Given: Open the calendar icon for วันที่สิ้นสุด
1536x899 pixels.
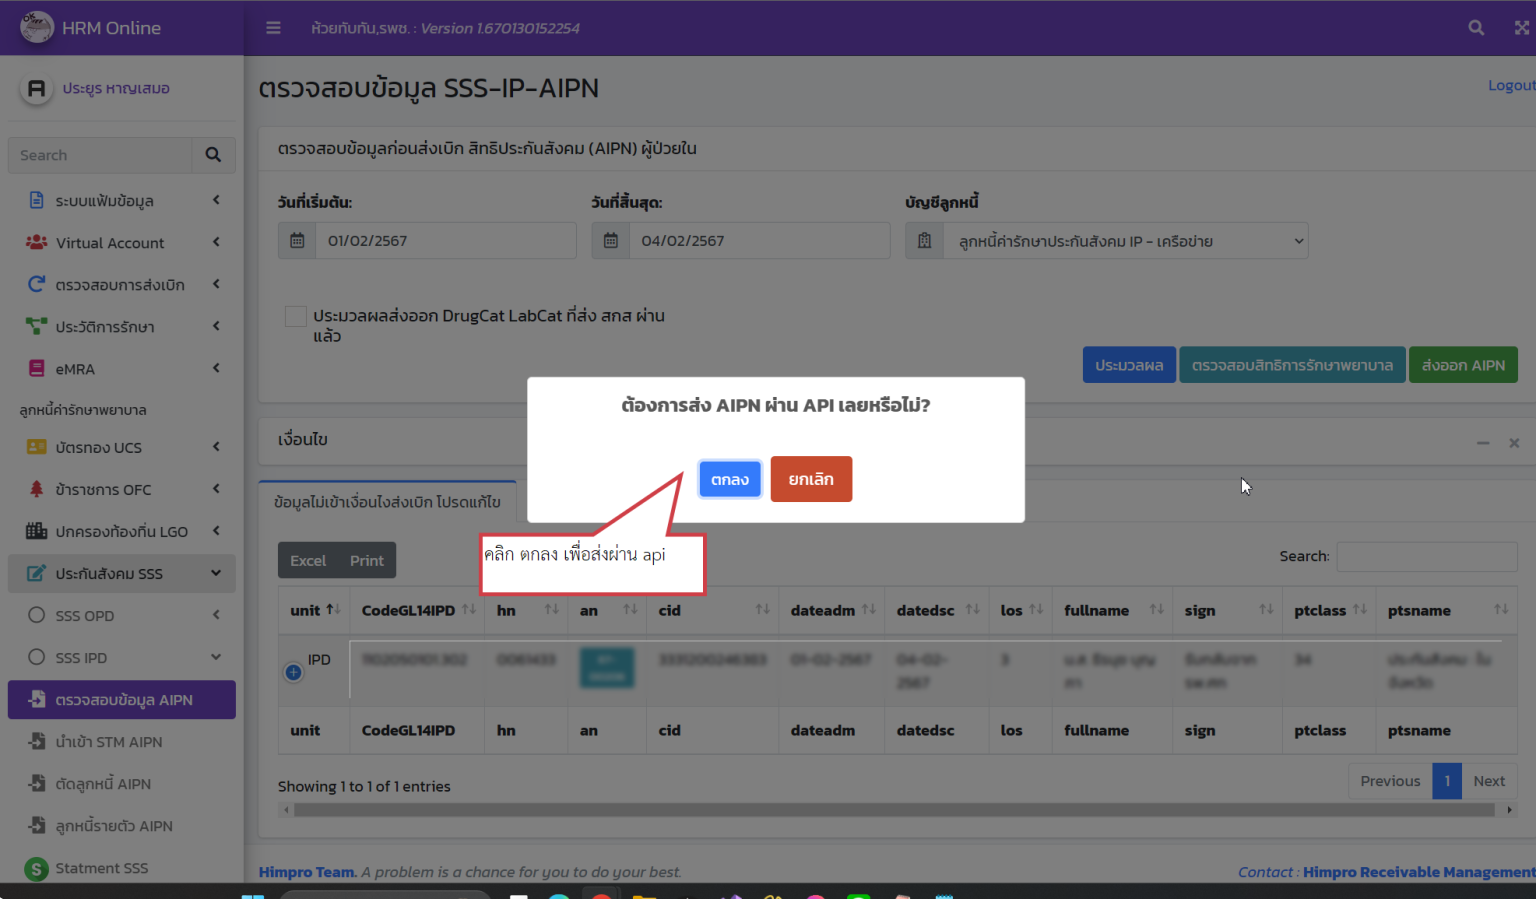Looking at the screenshot, I should pos(610,240).
